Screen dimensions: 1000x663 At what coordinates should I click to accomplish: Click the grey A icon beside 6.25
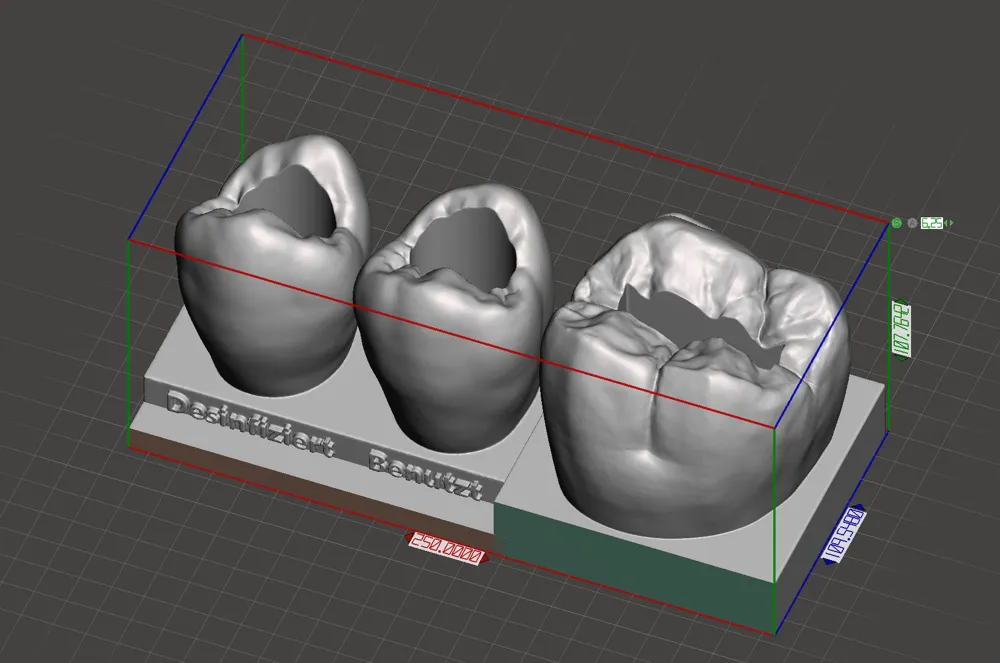coord(913,223)
